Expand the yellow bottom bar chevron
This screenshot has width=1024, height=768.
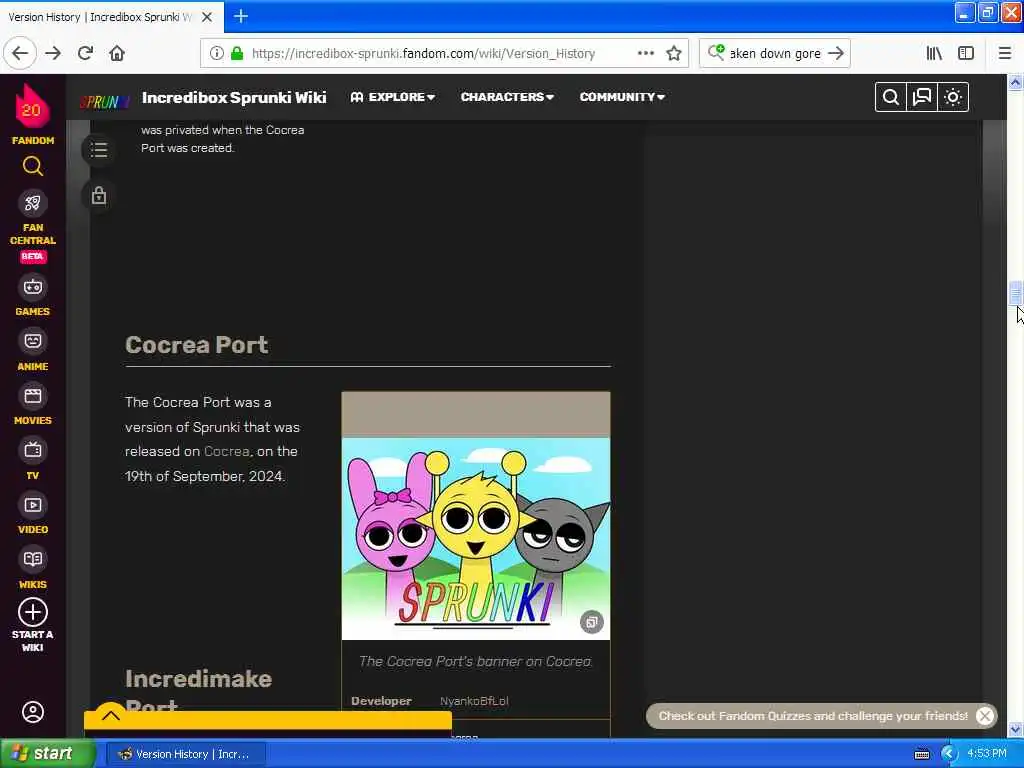click(111, 715)
